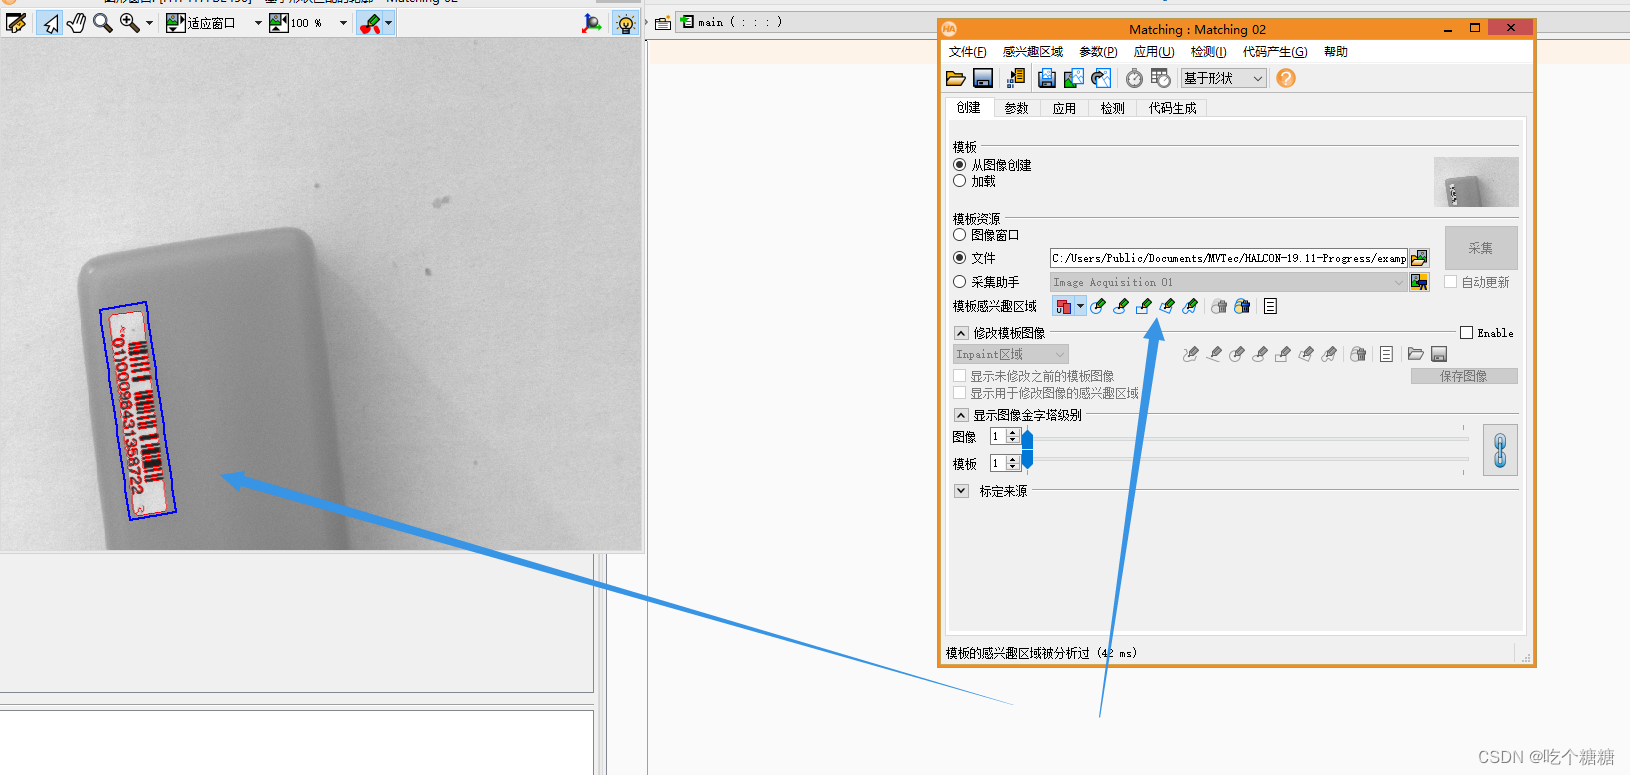The image size is (1630, 775).
Task: Collapse the '修改模板图像' section
Action: pos(961,333)
